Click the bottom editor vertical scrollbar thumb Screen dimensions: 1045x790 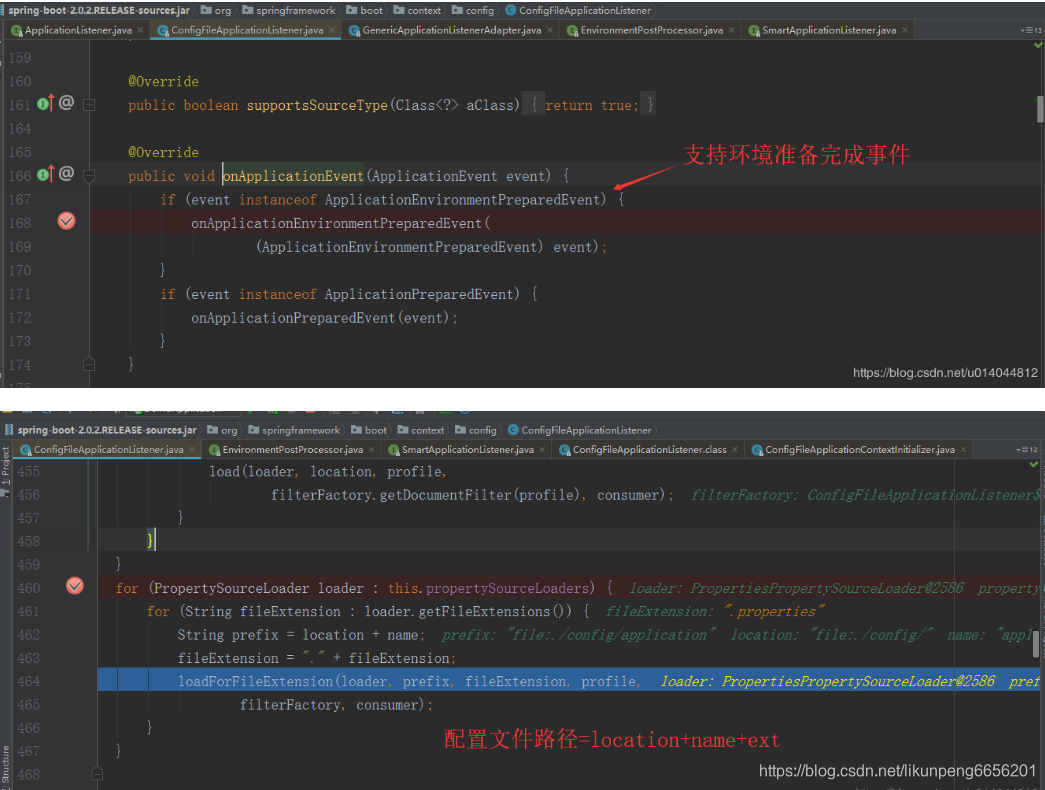point(1036,645)
